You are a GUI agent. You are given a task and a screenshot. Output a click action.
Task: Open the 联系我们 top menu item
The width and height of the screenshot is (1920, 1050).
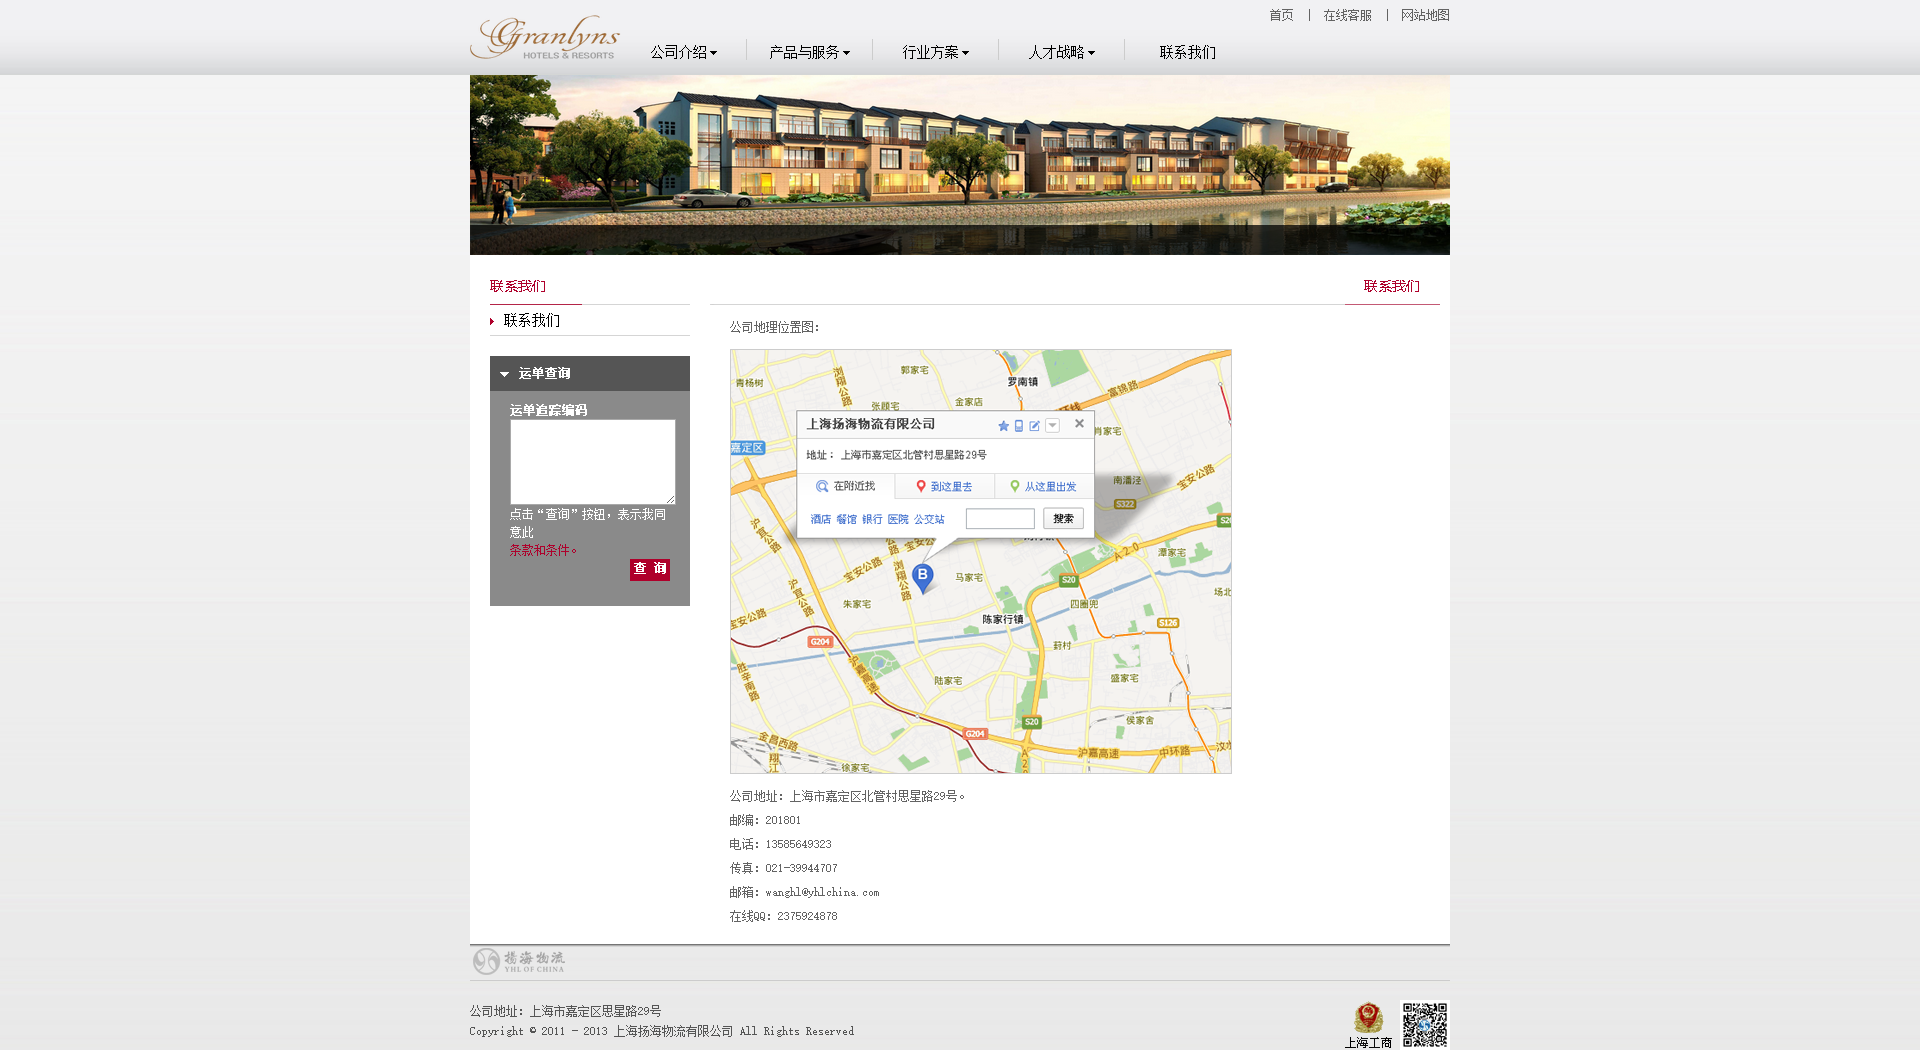click(x=1187, y=52)
